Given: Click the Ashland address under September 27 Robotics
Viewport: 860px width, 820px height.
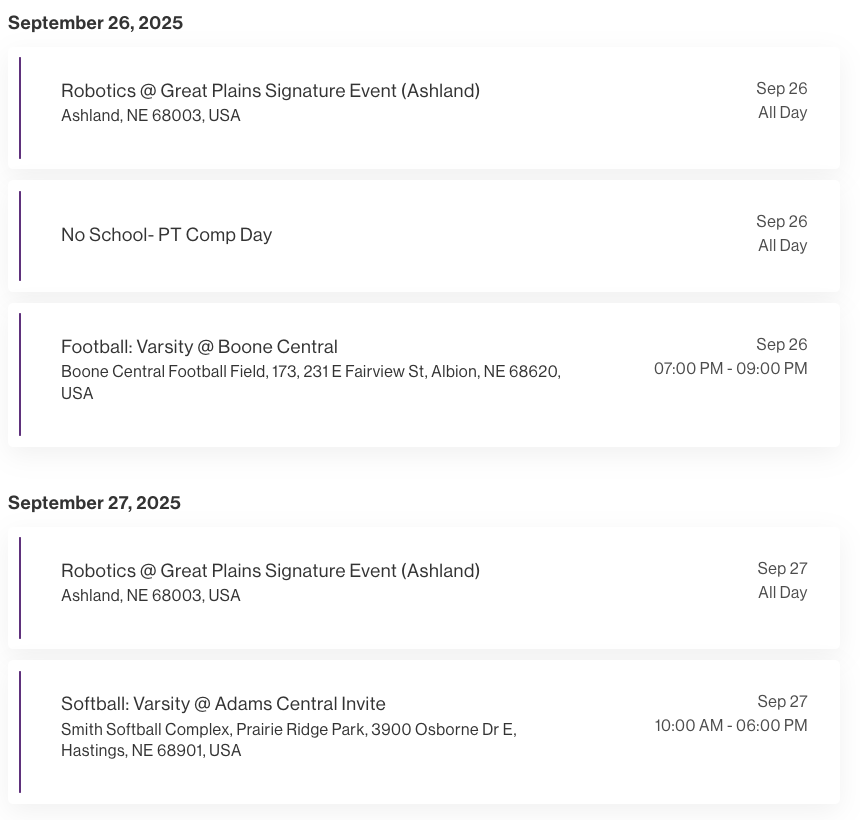Looking at the screenshot, I should coord(151,596).
